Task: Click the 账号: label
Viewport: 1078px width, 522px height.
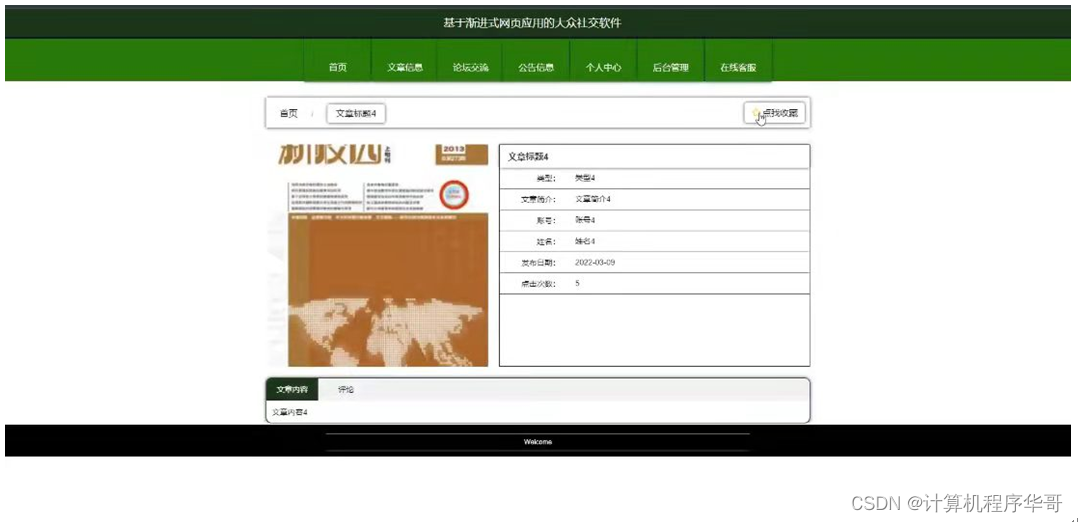Action: click(547, 220)
